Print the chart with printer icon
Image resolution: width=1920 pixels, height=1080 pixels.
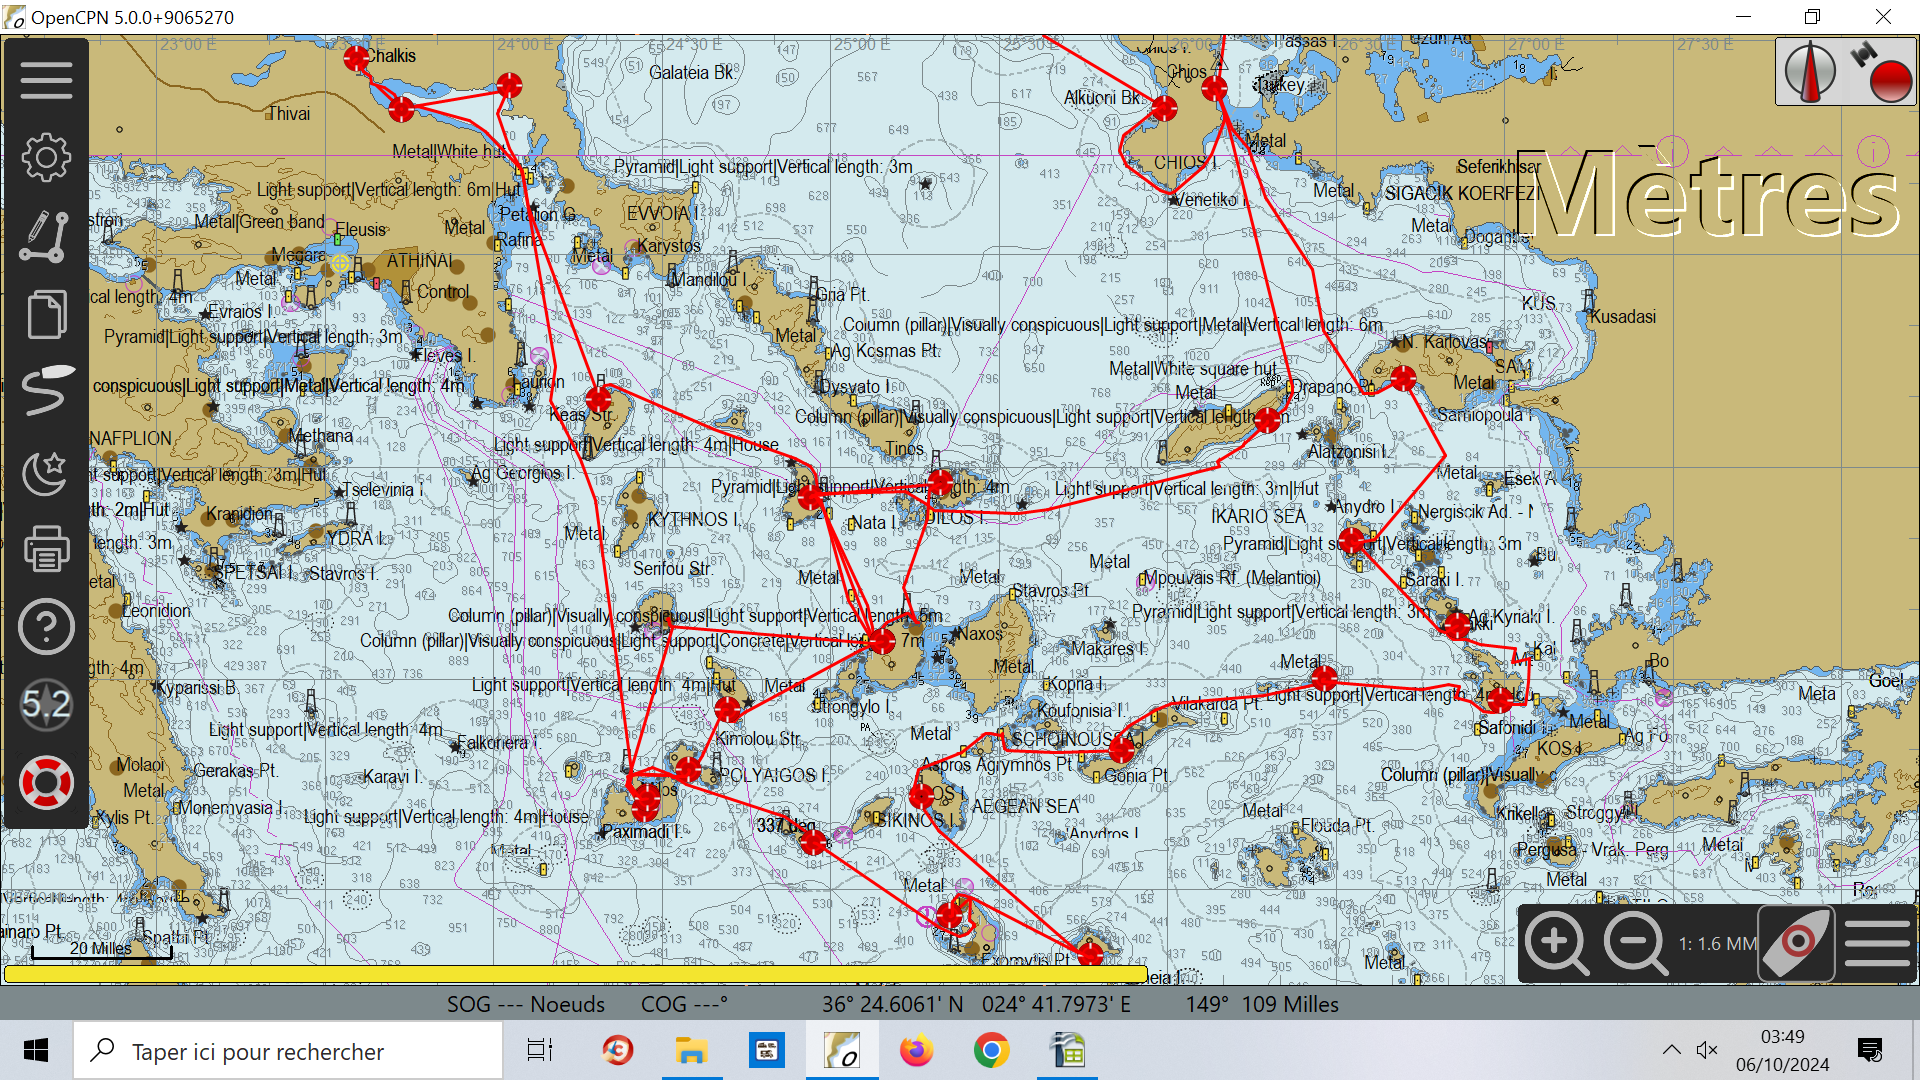coord(46,549)
